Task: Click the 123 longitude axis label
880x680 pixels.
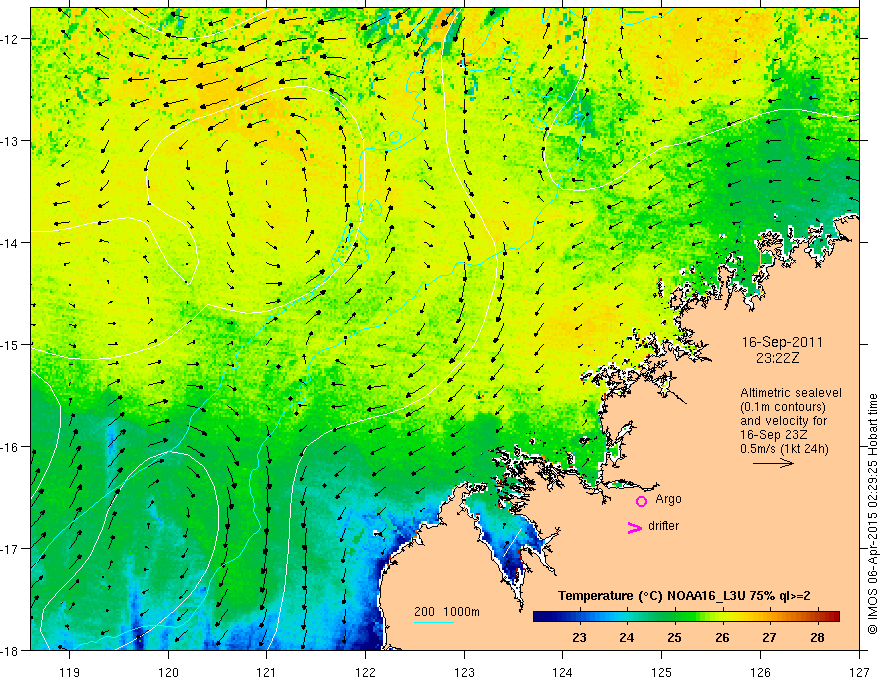Action: 464,672
